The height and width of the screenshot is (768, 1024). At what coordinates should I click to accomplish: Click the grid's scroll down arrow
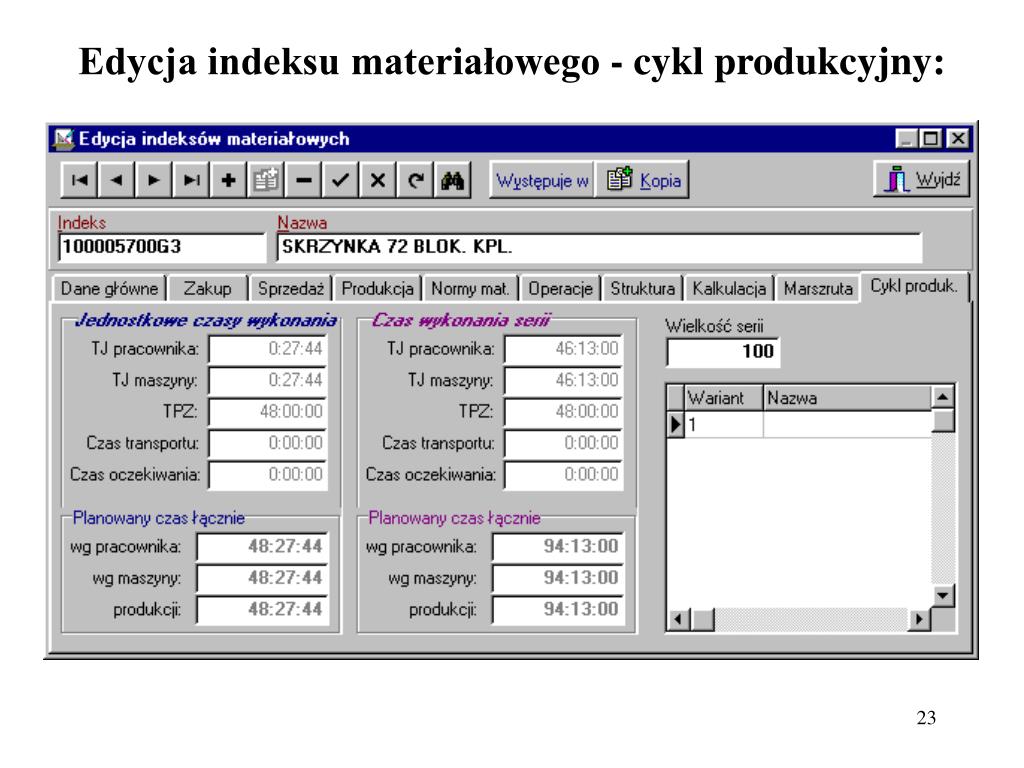[943, 595]
